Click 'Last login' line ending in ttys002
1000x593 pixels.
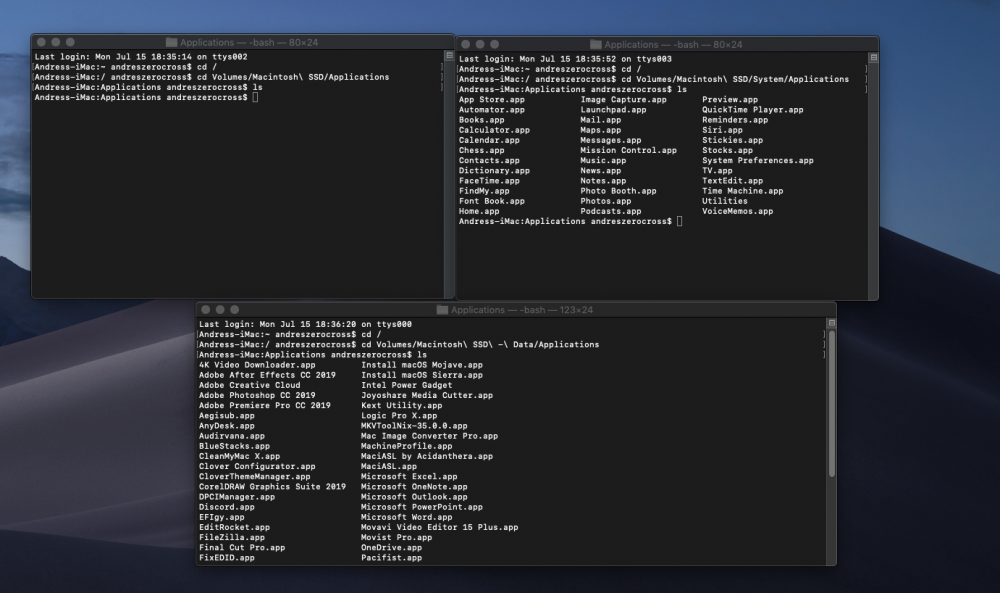pos(141,57)
